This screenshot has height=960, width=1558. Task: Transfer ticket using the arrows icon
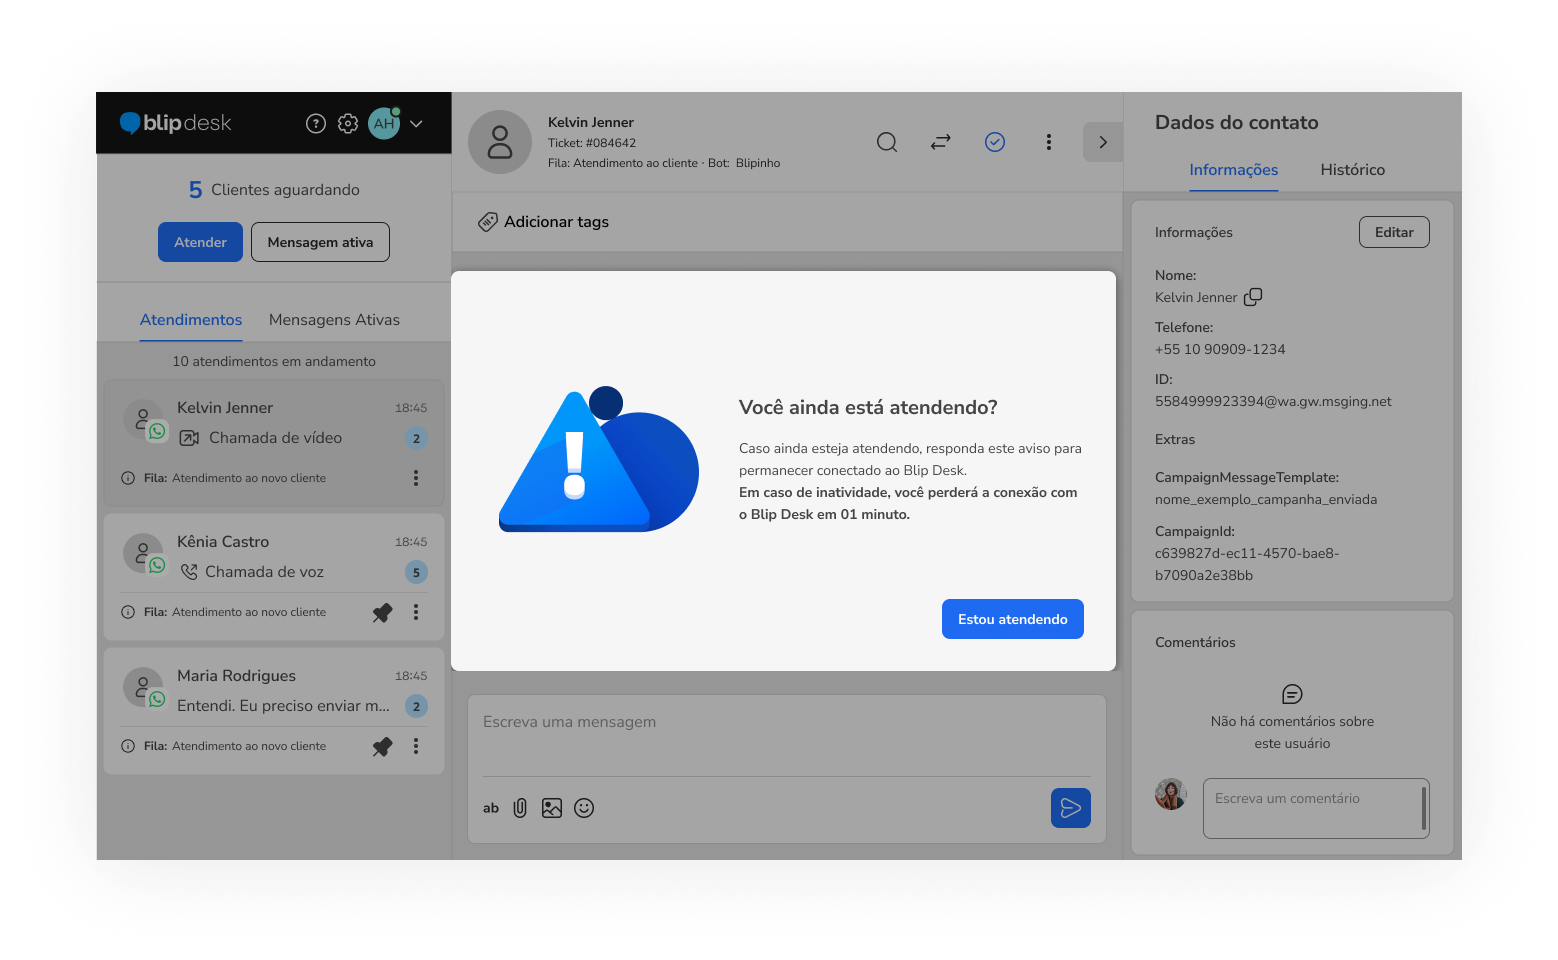941,142
